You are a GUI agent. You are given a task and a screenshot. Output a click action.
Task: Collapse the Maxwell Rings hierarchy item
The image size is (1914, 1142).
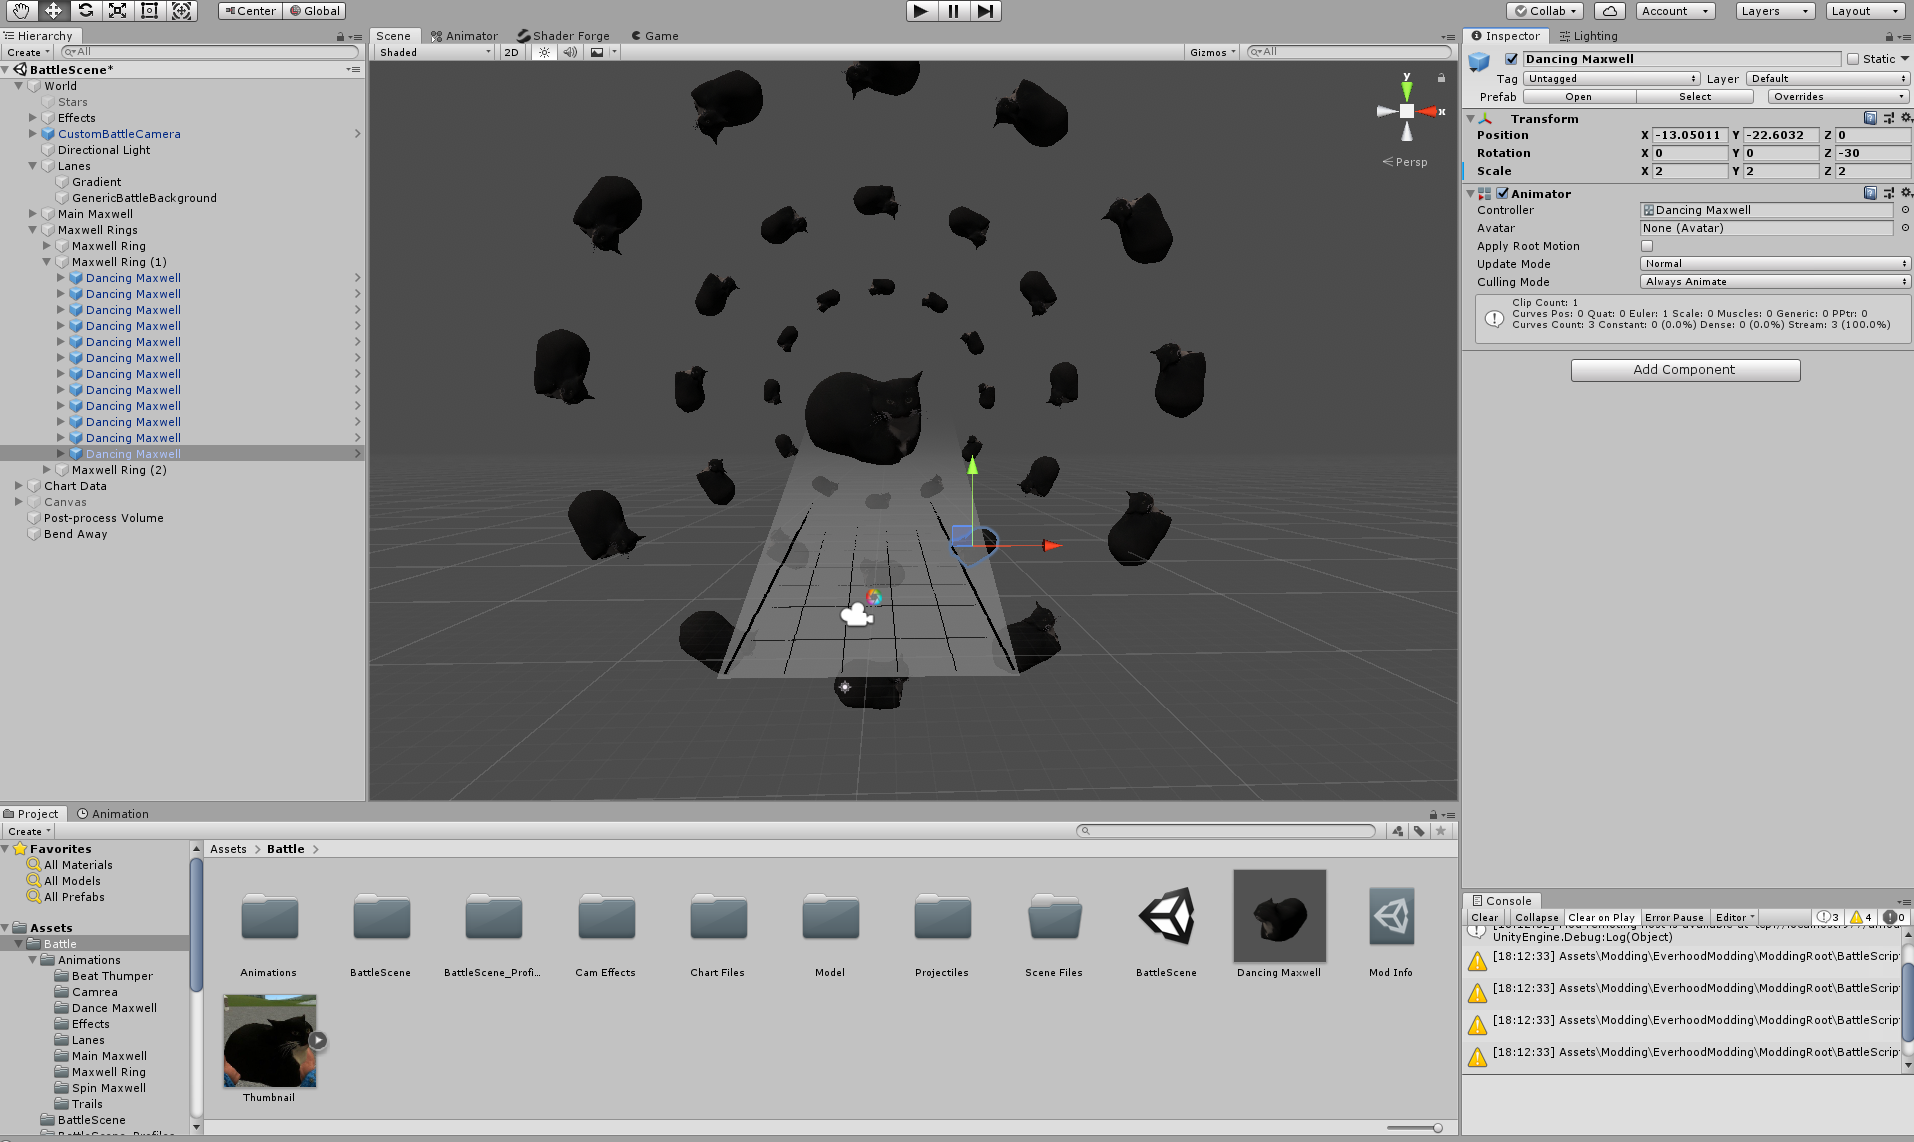[x=33, y=230]
